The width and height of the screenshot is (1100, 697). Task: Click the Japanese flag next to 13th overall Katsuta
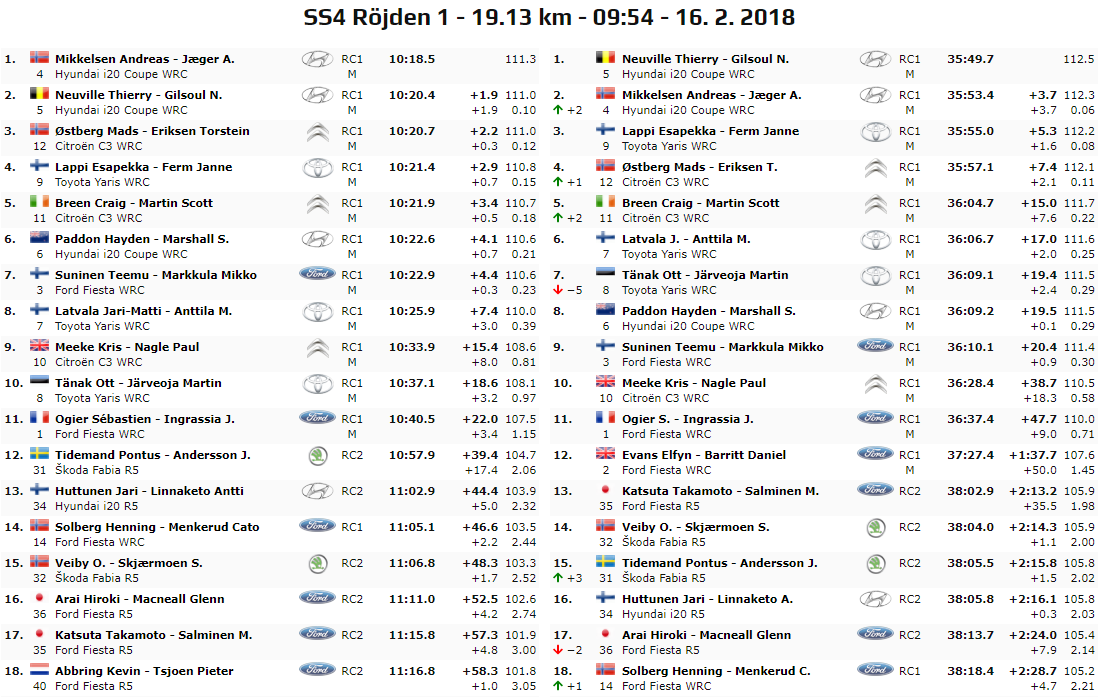[605, 490]
